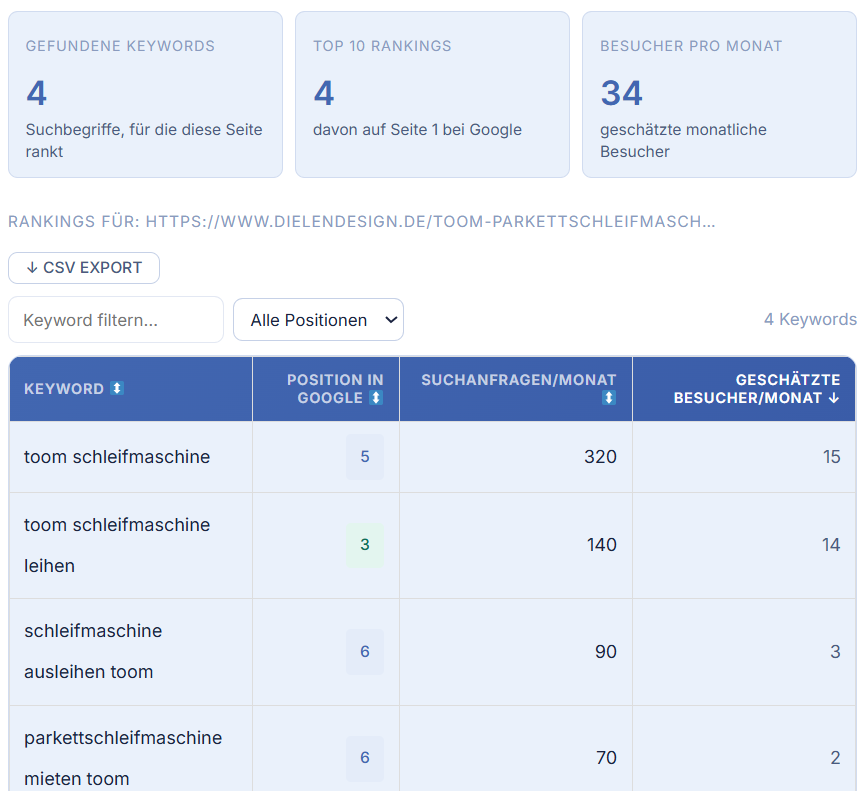Click the Suchanfragen/Monat header
This screenshot has height=791, width=862.
[x=516, y=389]
